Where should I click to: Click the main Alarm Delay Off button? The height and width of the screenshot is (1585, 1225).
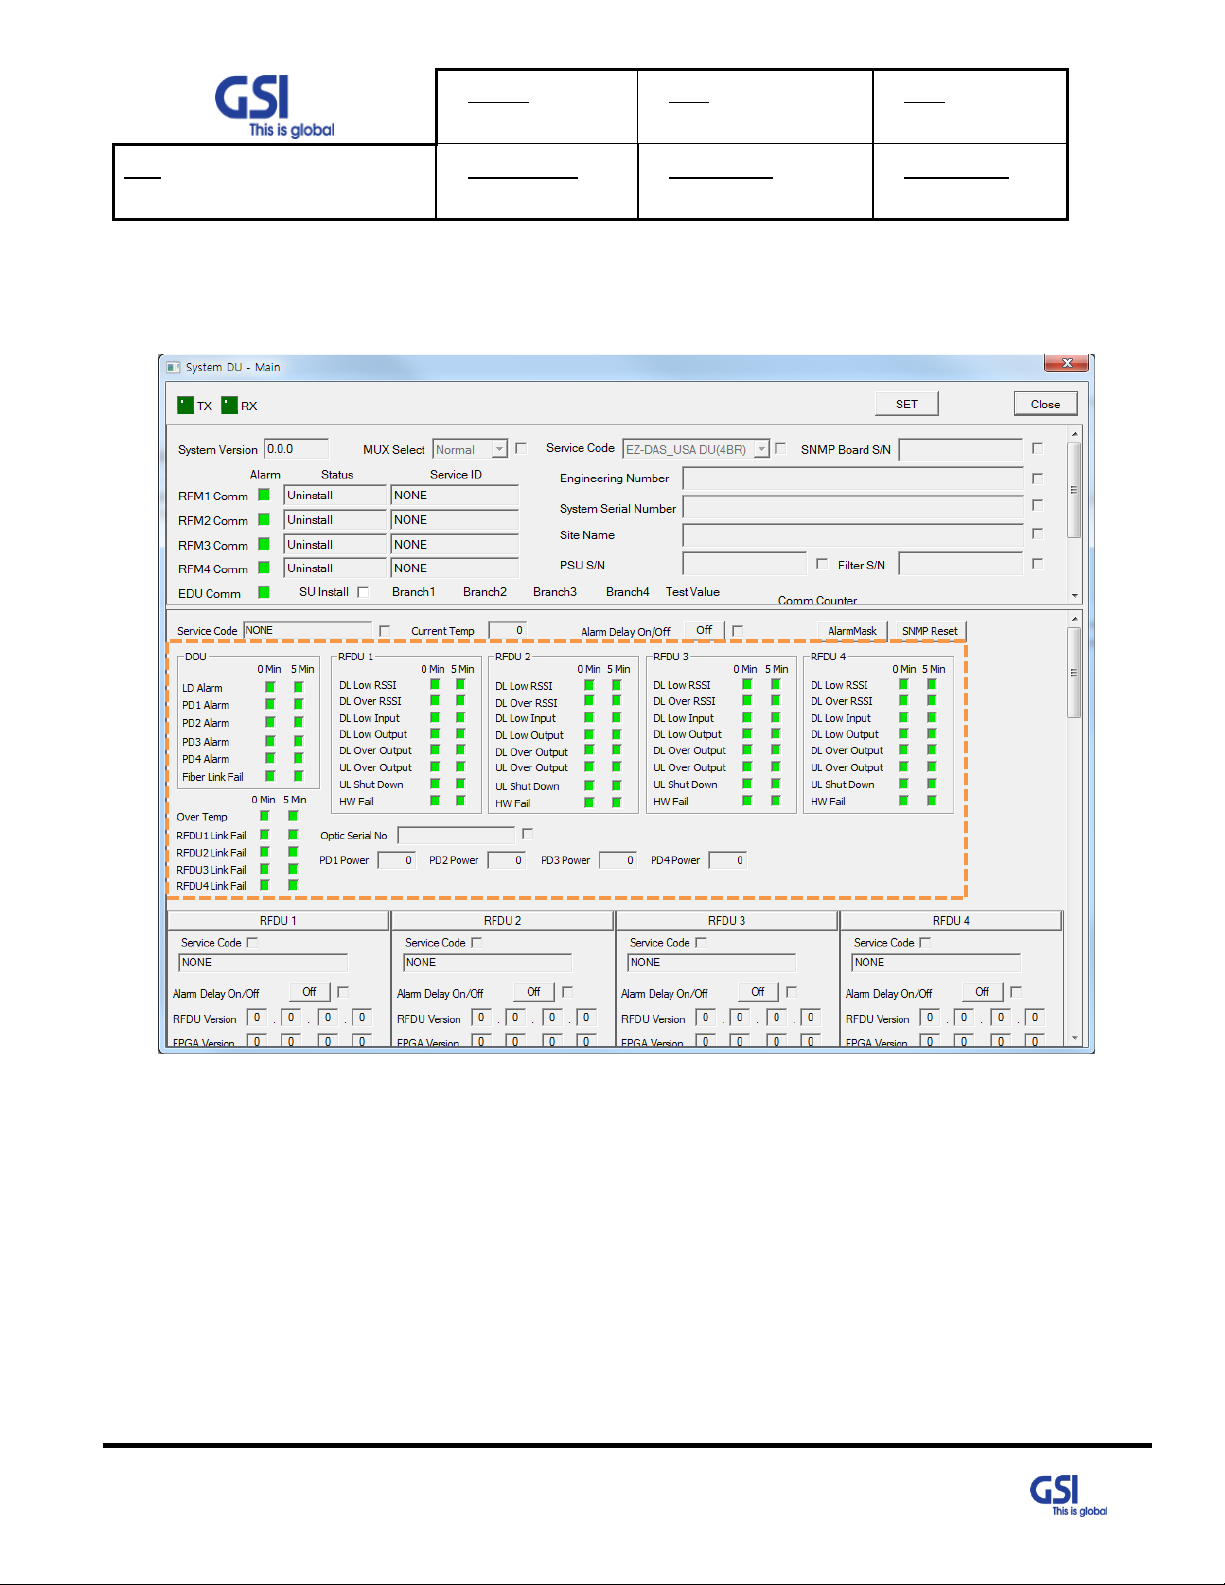704,630
